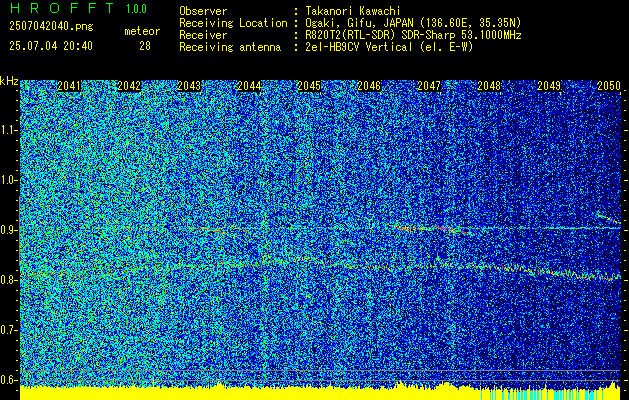Click the 2el-HB9CV Vertical antenna text
The image size is (629, 400).
coord(389,47)
